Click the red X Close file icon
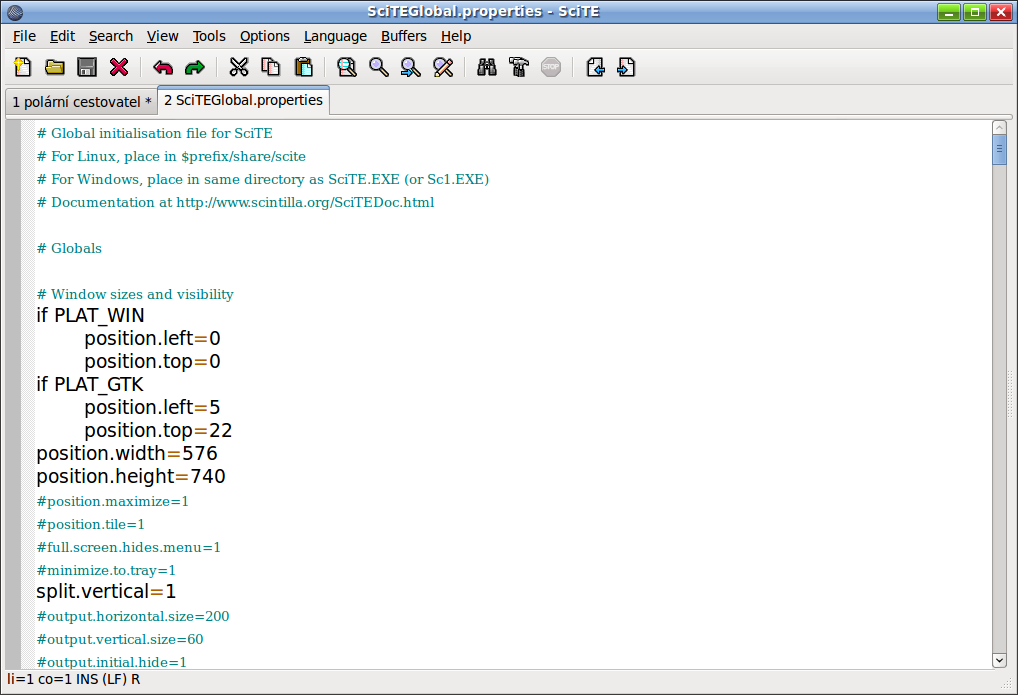This screenshot has height=695, width=1018. [119, 67]
